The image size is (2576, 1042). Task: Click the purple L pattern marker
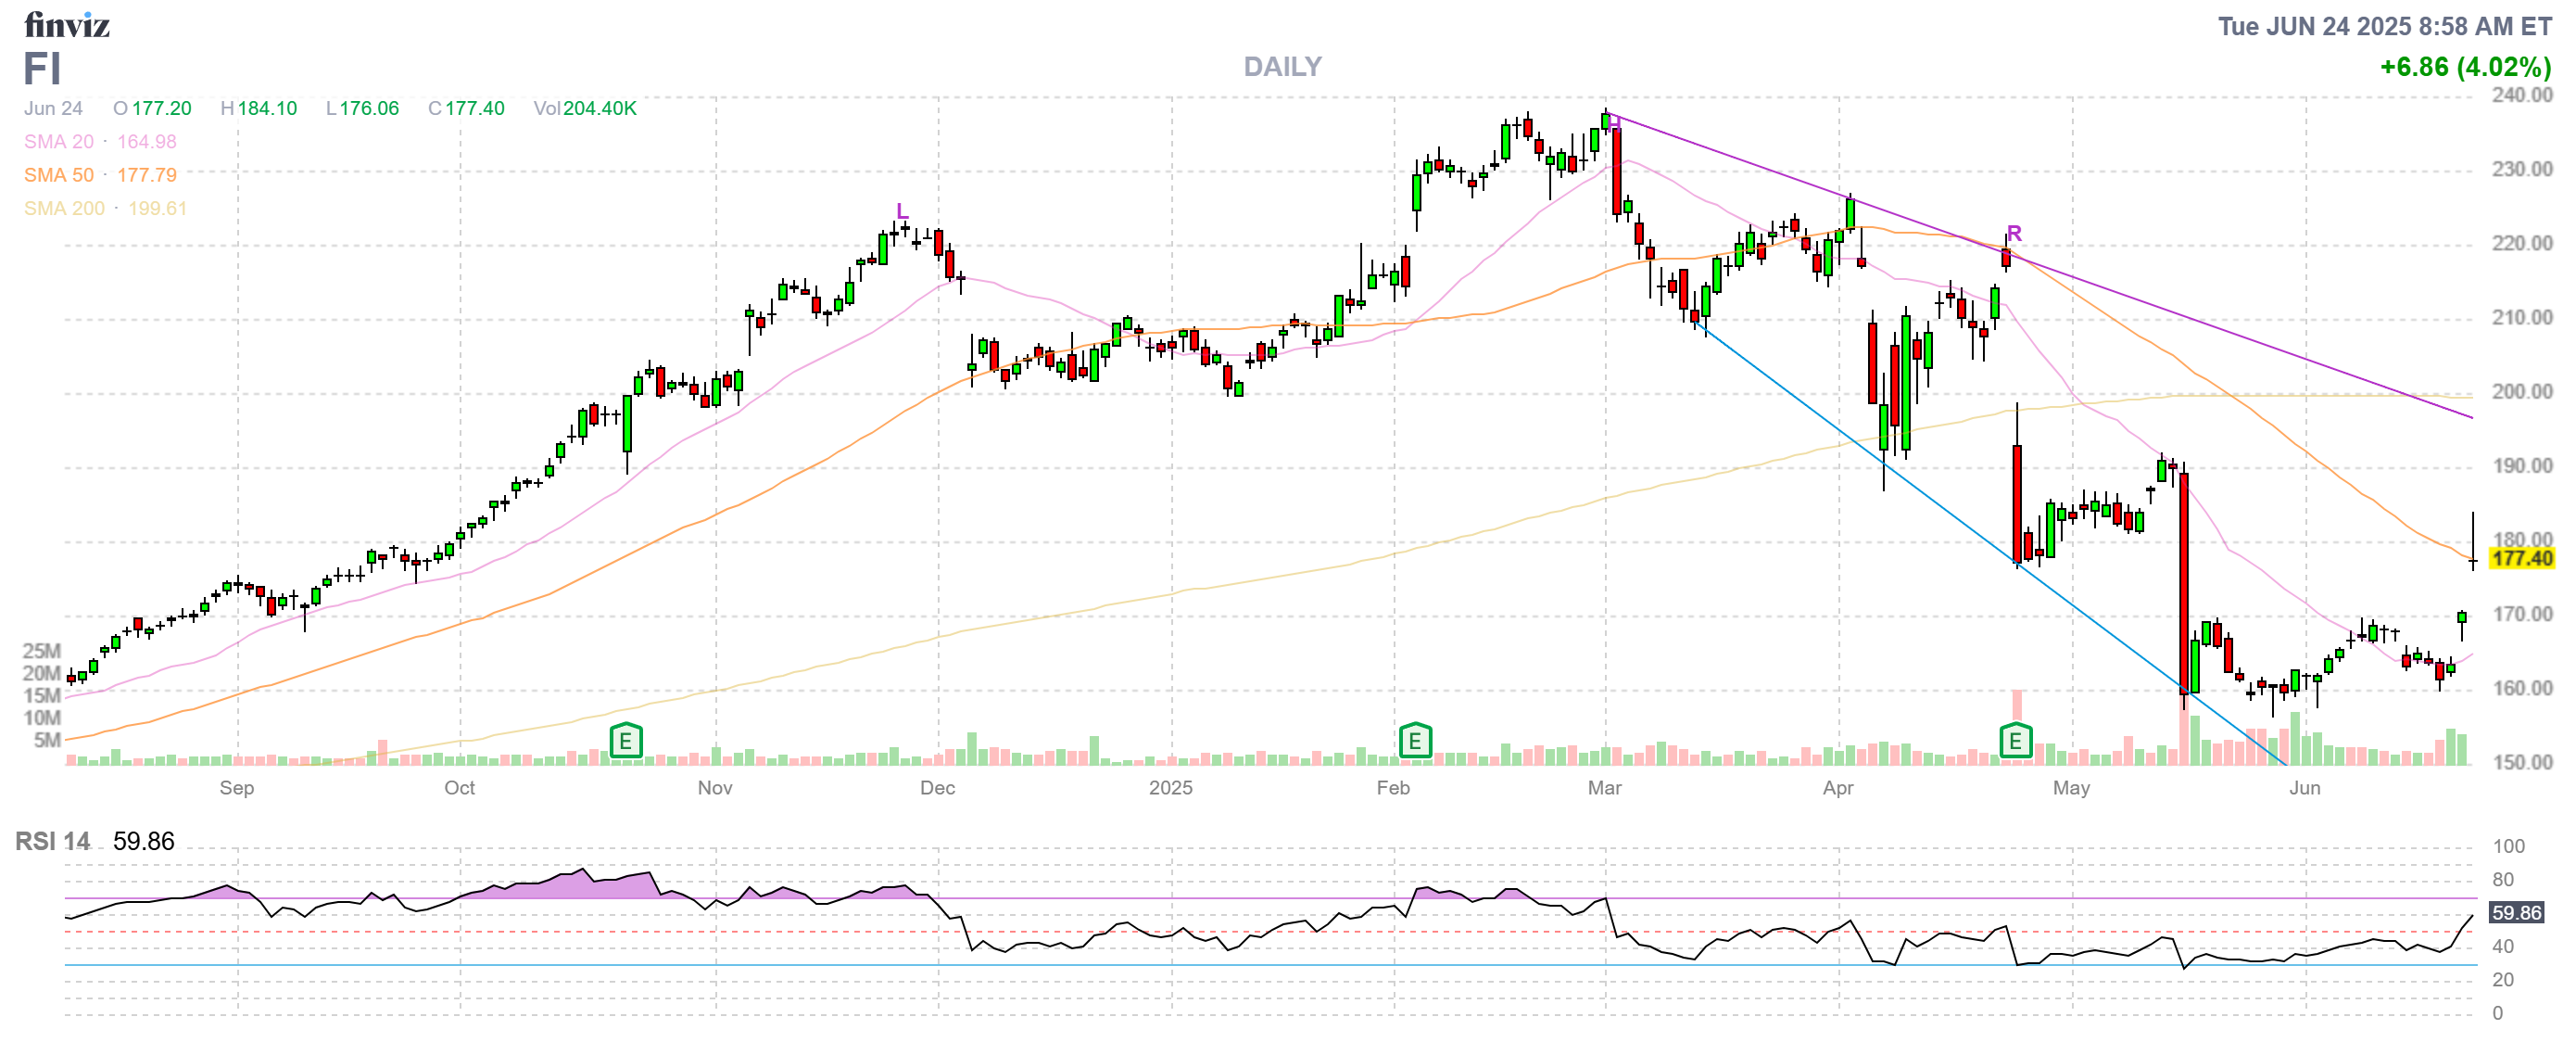902,211
